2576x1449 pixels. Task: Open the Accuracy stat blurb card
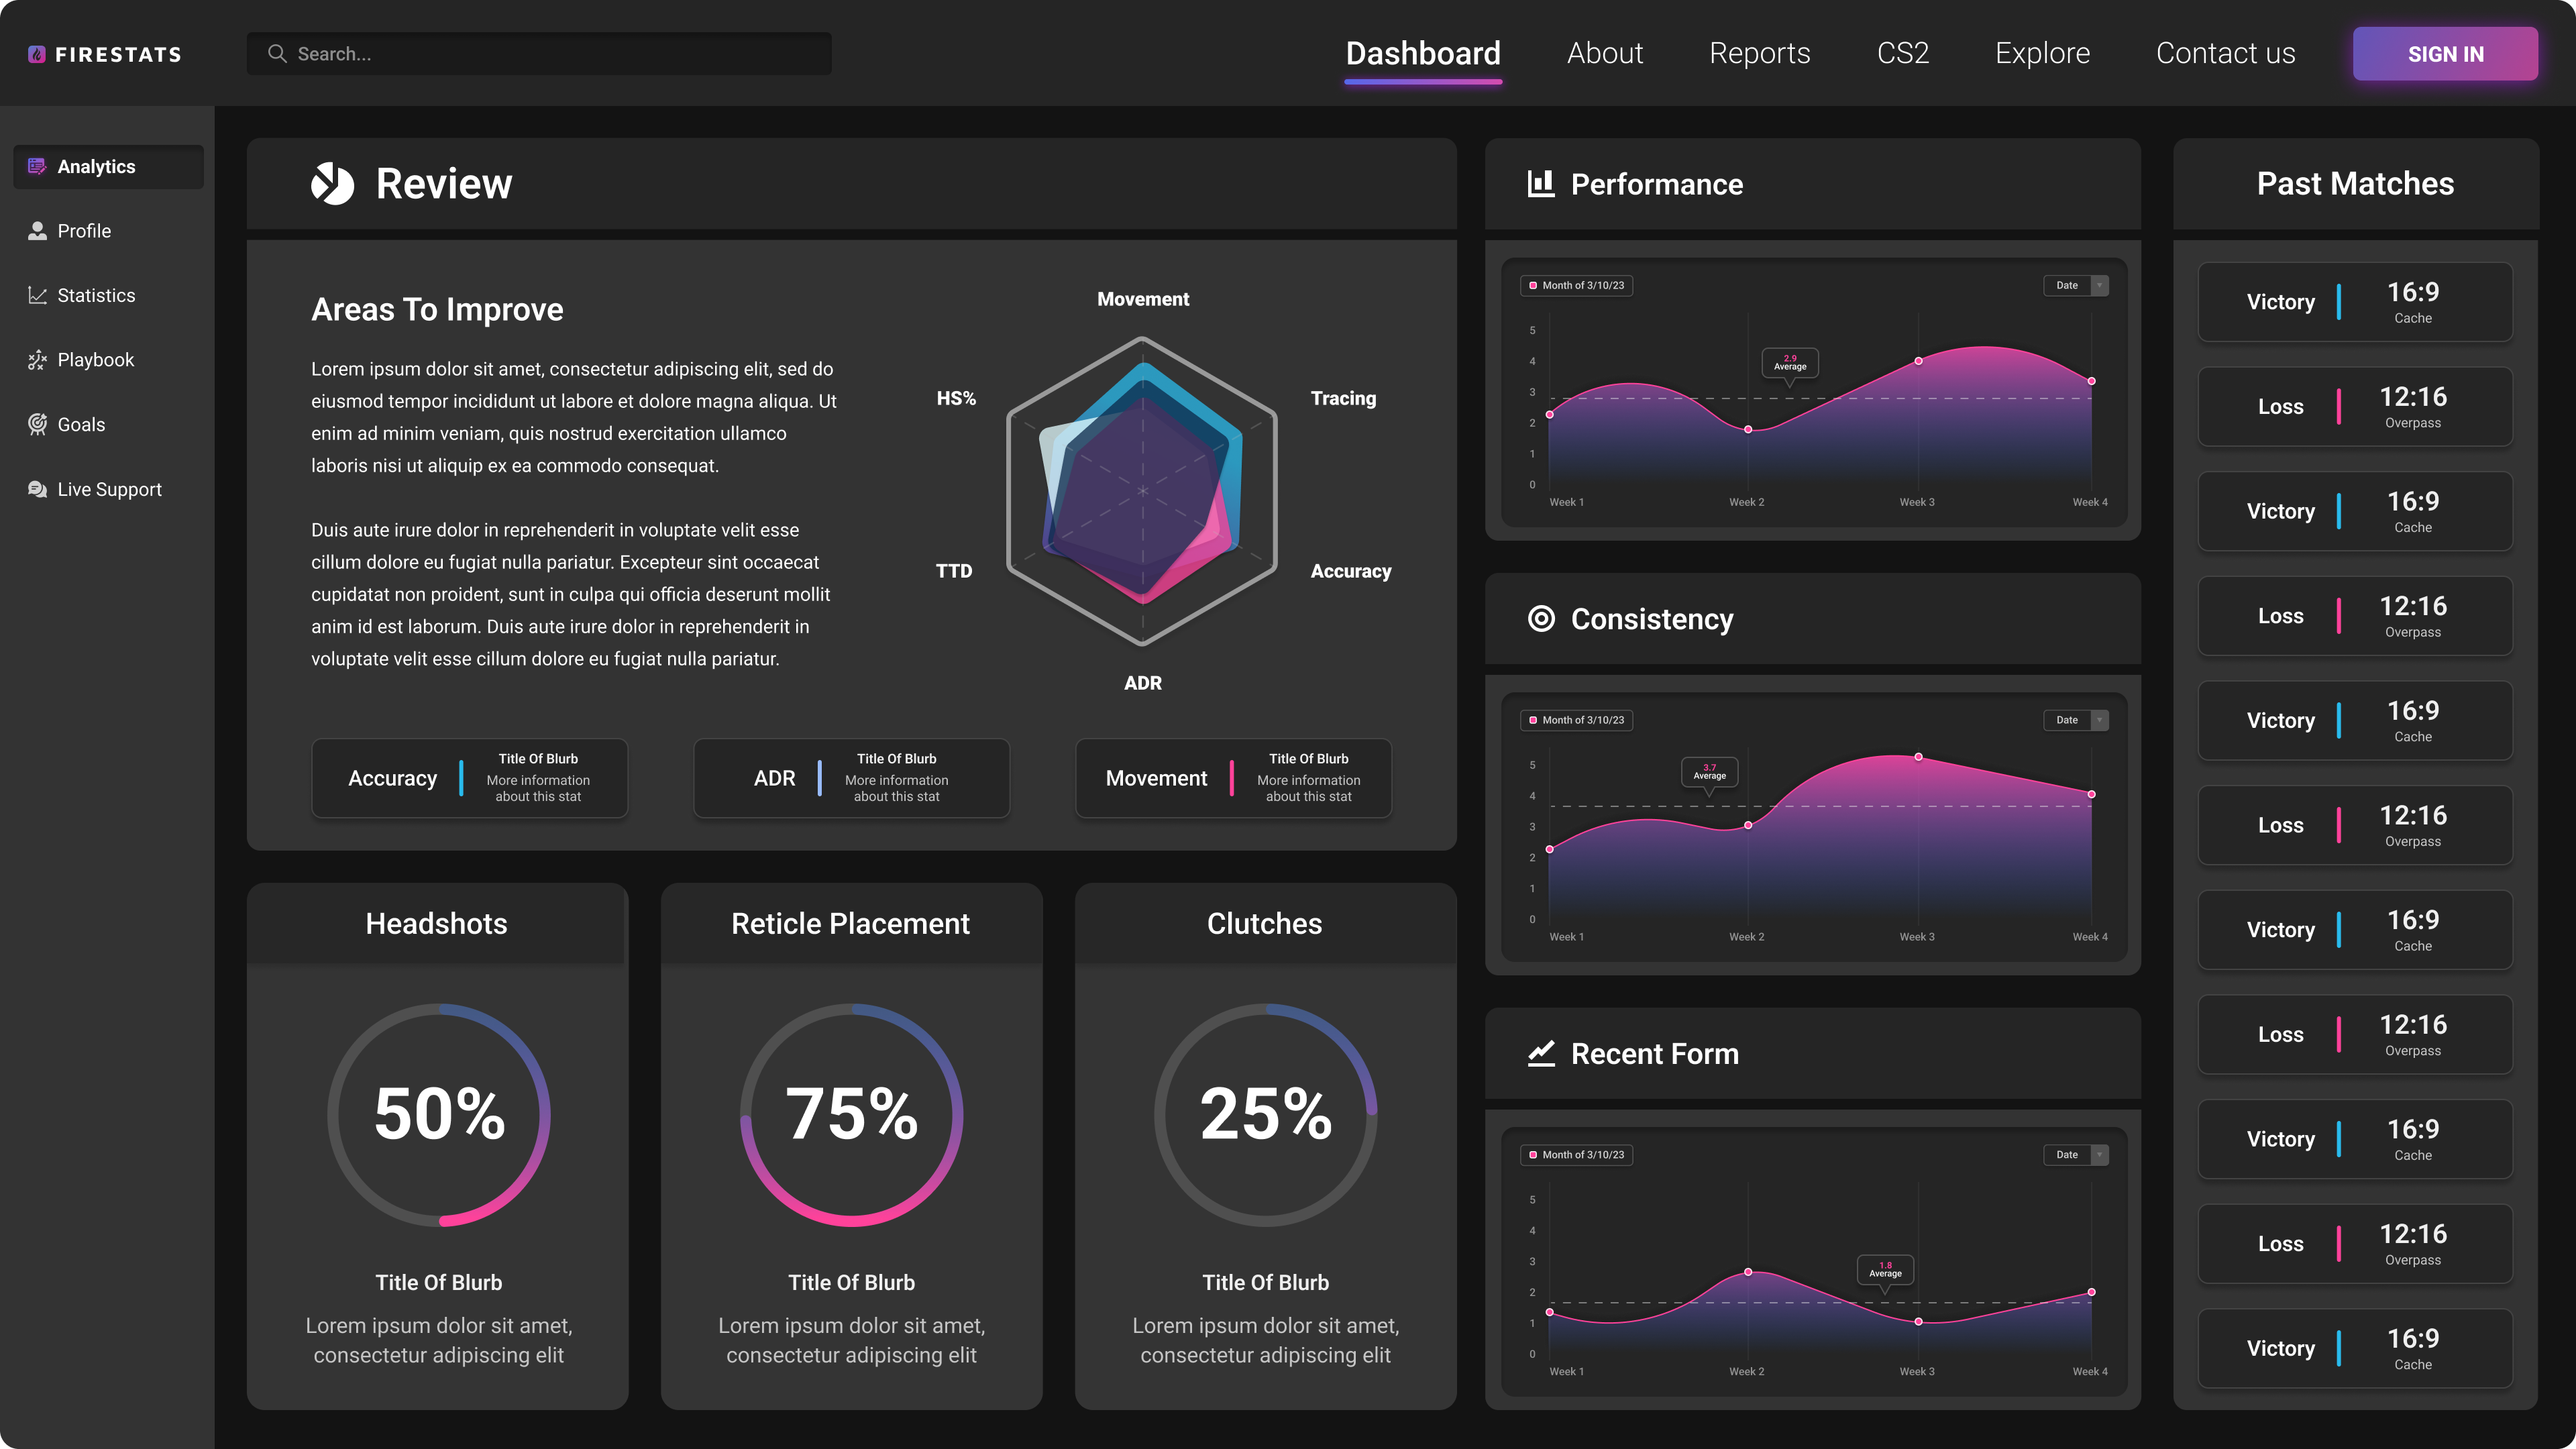469,778
